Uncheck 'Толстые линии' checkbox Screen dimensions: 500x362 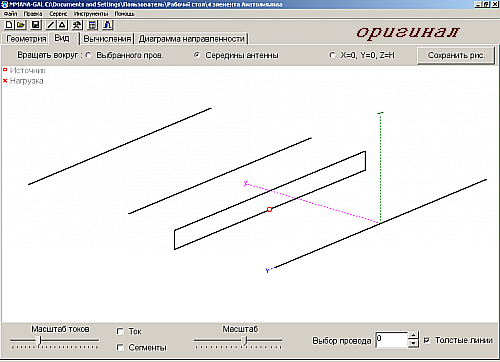pyautogui.click(x=427, y=340)
